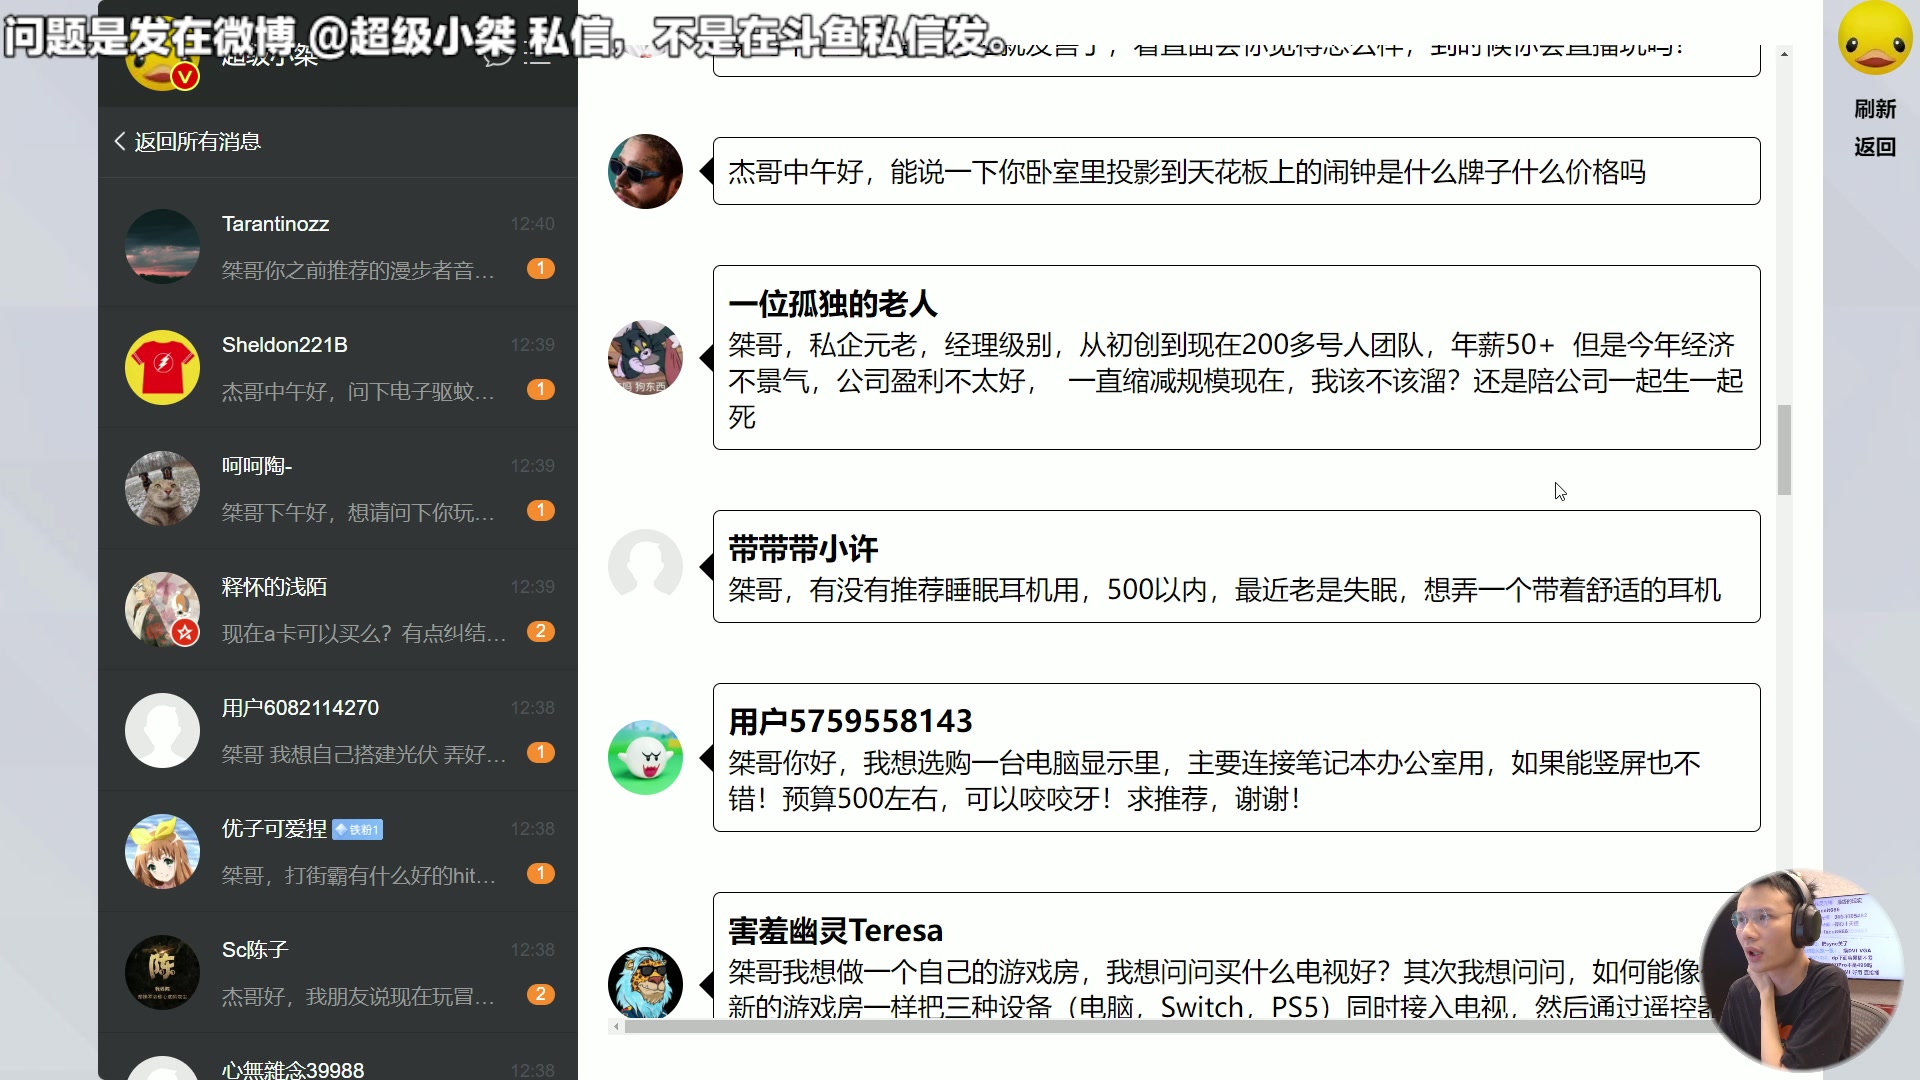Select the 杰哥中午好 alarm clock question
The height and width of the screenshot is (1080, 1920).
click(1236, 171)
